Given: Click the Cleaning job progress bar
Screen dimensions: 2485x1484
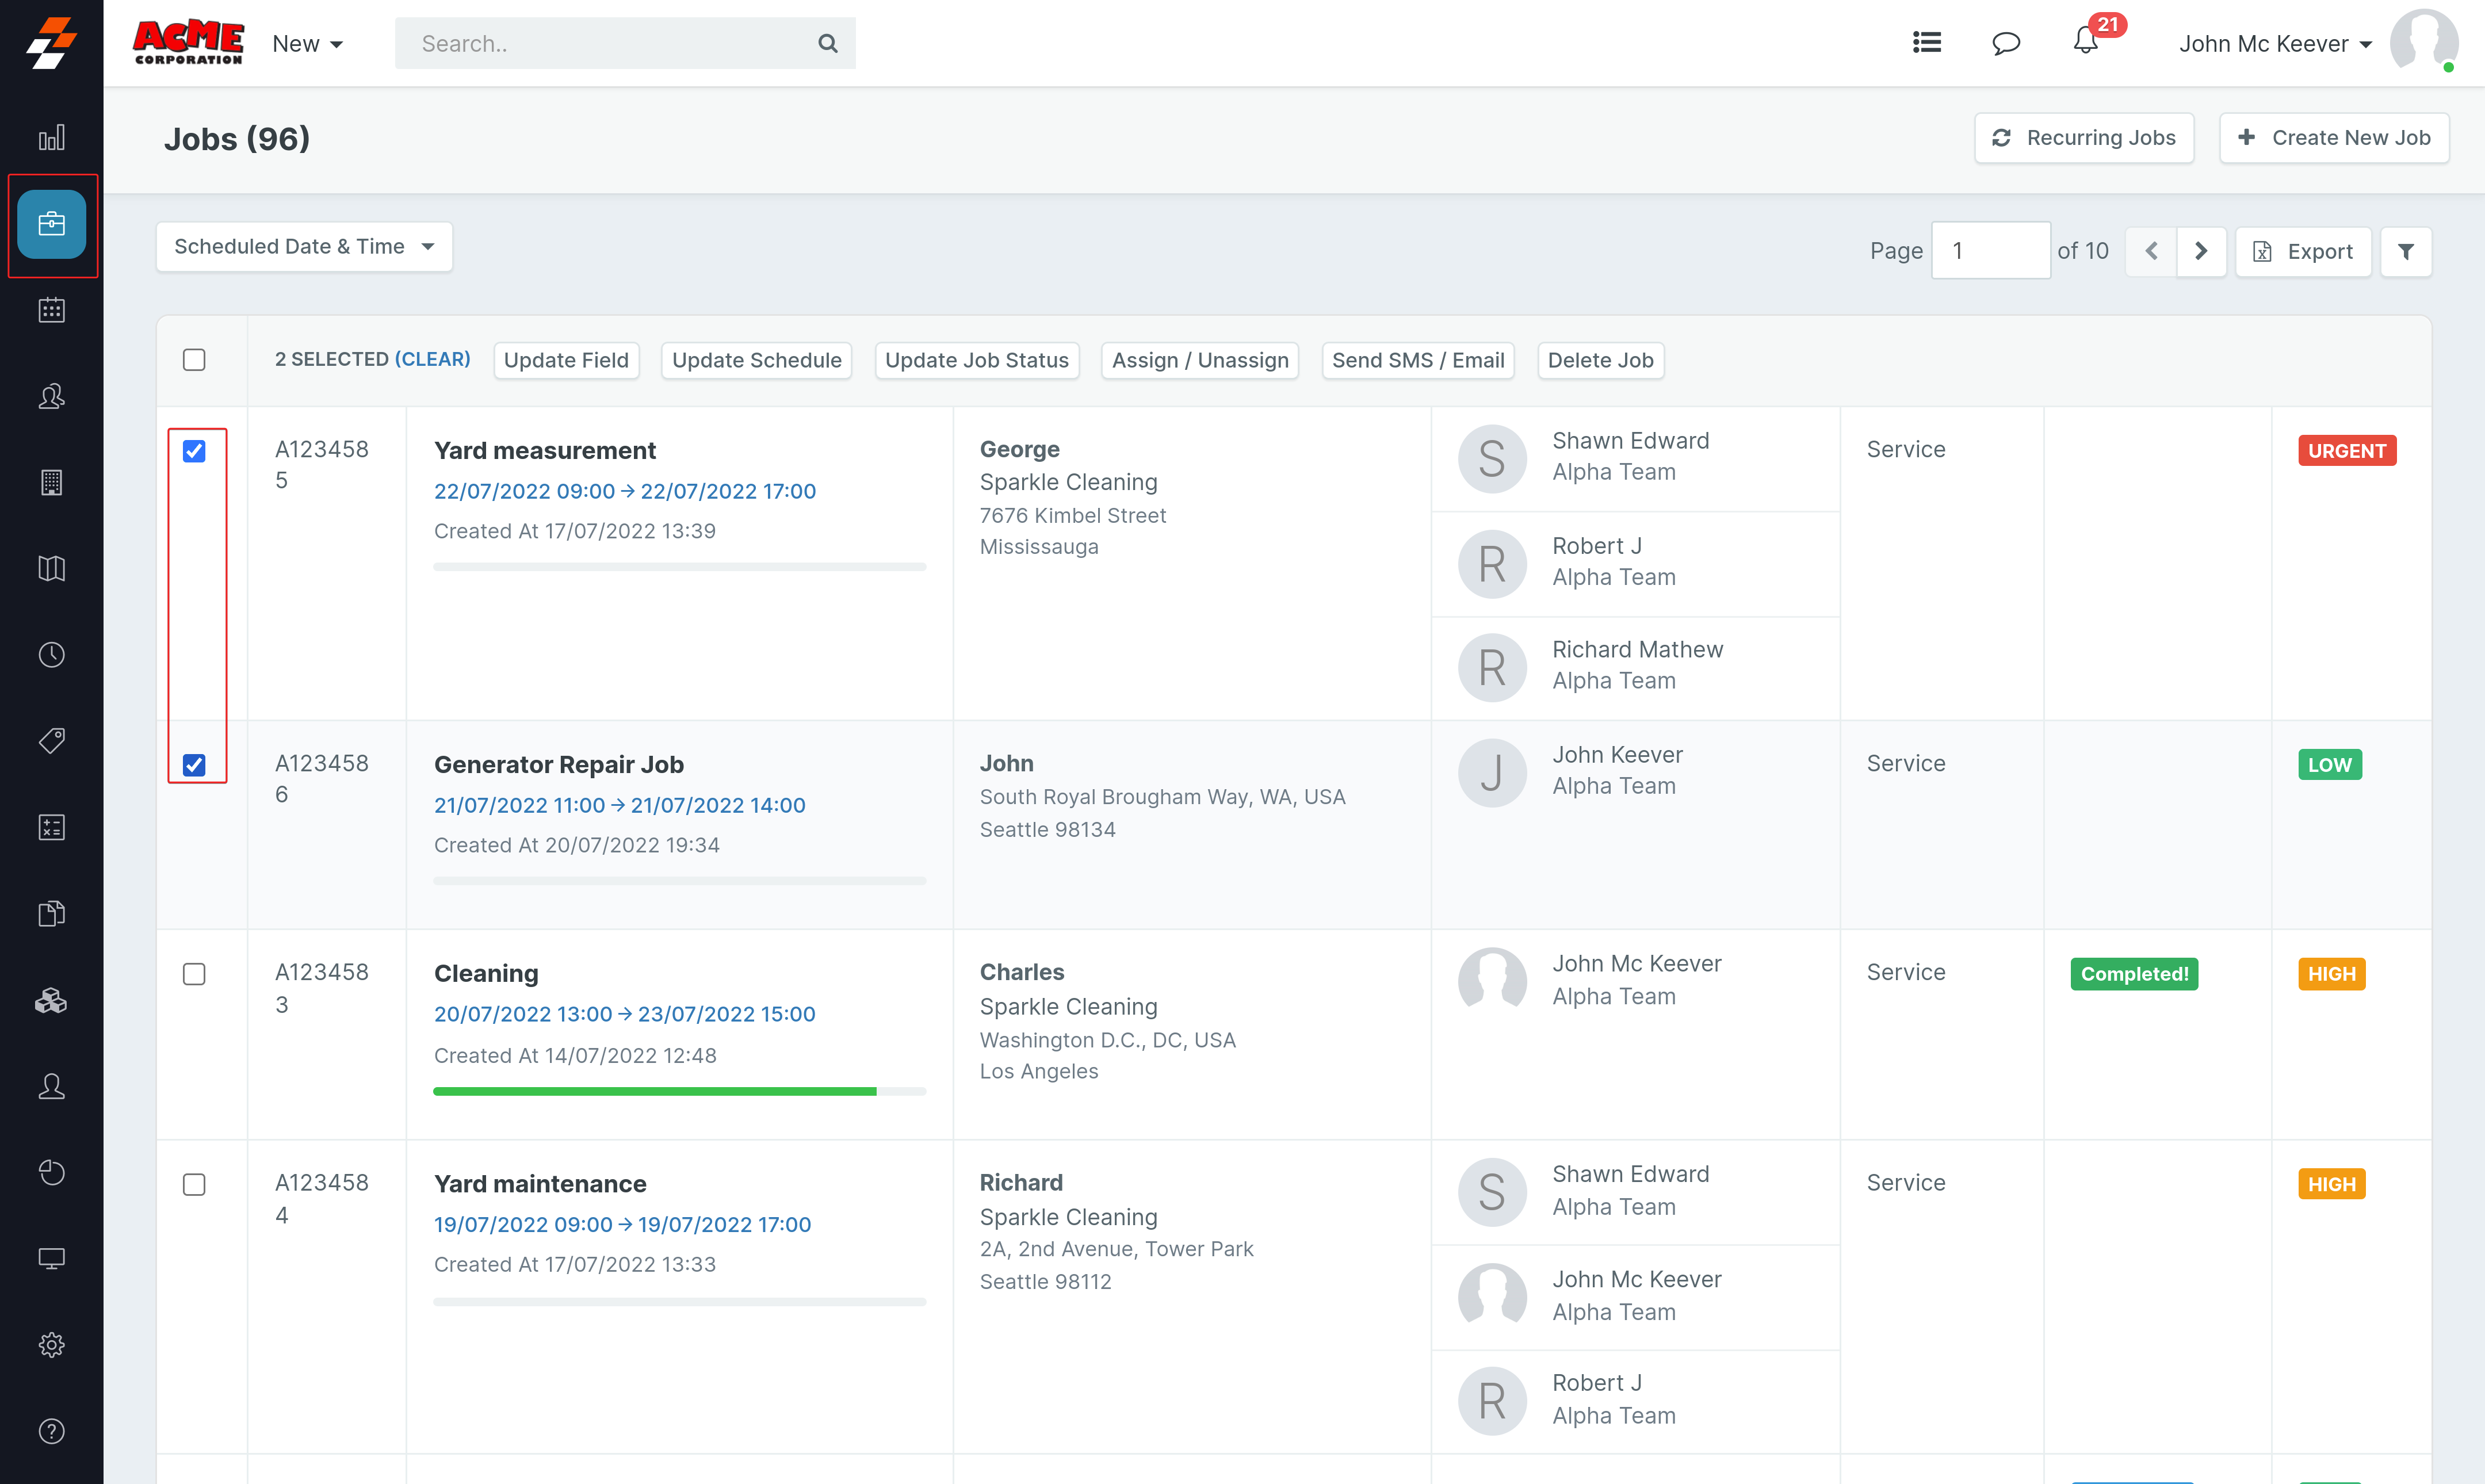Looking at the screenshot, I should (679, 1091).
